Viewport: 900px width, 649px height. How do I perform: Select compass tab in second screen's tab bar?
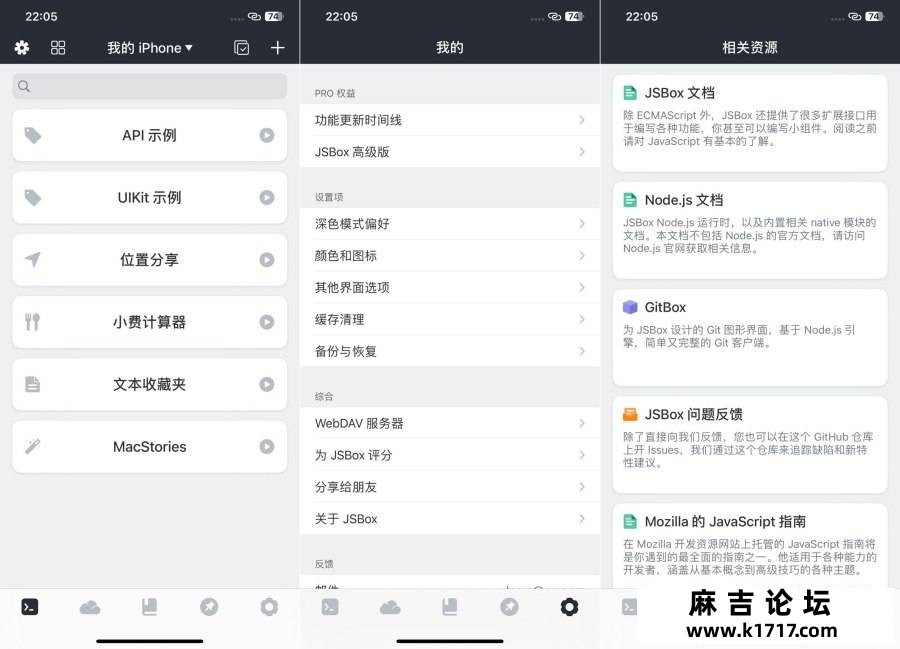click(x=509, y=607)
